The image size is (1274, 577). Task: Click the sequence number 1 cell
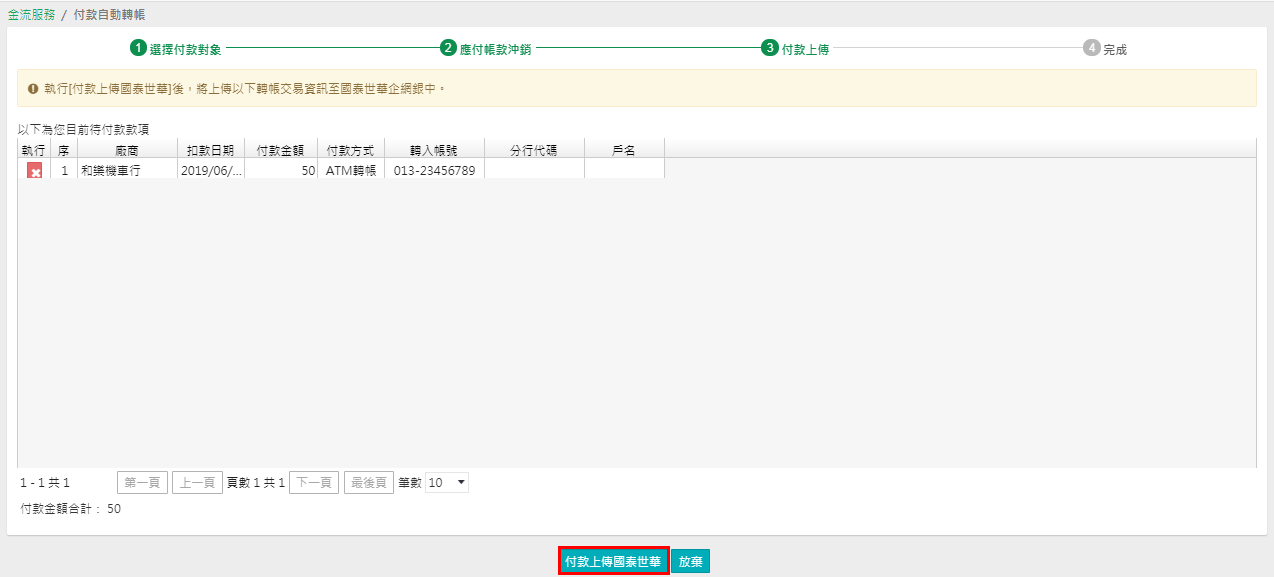(64, 170)
